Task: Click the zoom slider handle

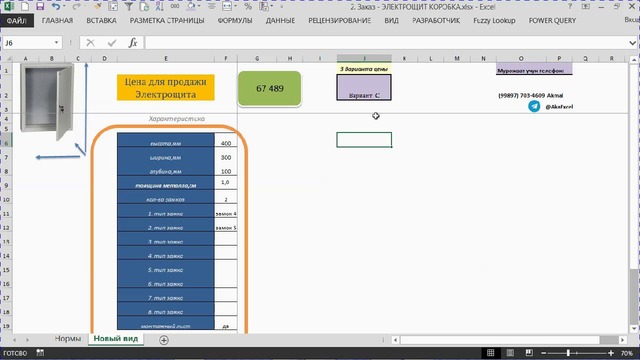Action: (x=568, y=353)
